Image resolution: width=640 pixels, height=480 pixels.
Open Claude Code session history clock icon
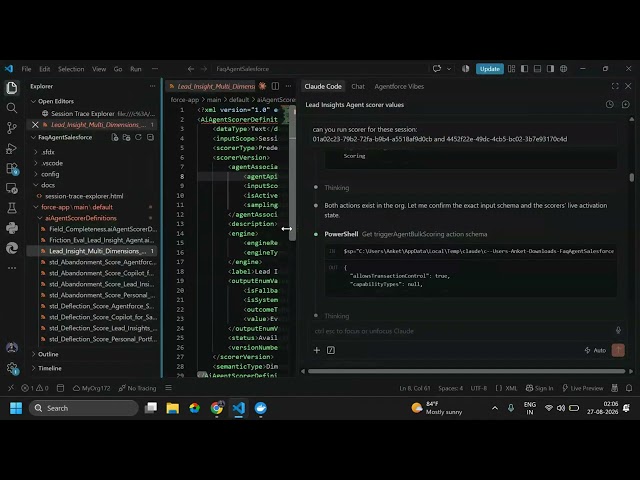[610, 104]
